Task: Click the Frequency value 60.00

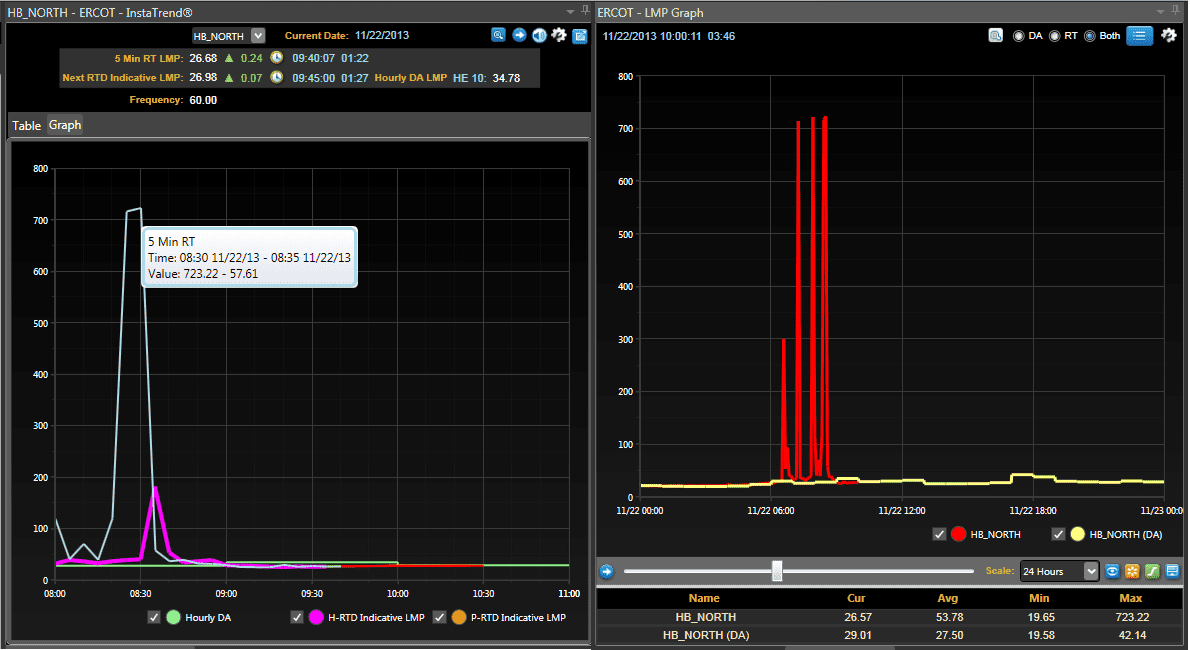Action: tap(203, 100)
